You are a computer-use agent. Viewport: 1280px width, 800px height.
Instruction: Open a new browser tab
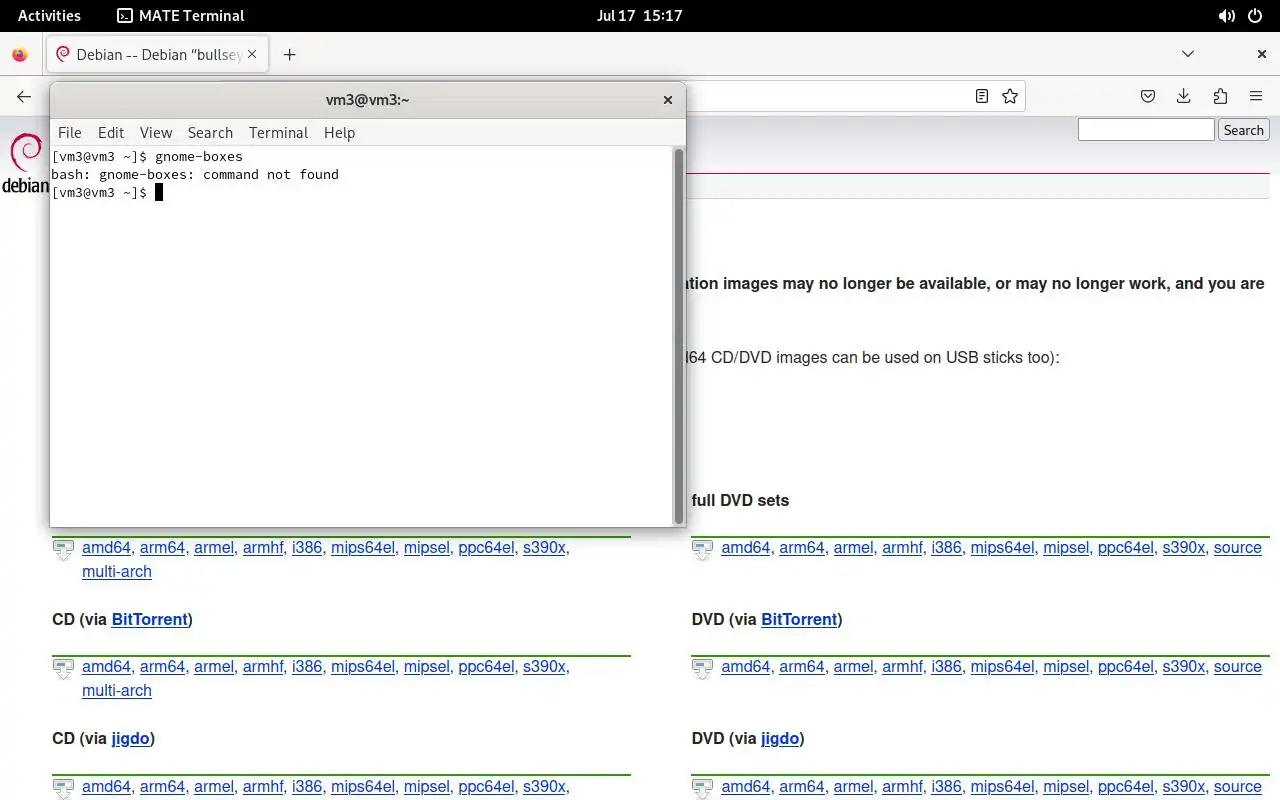tap(289, 55)
